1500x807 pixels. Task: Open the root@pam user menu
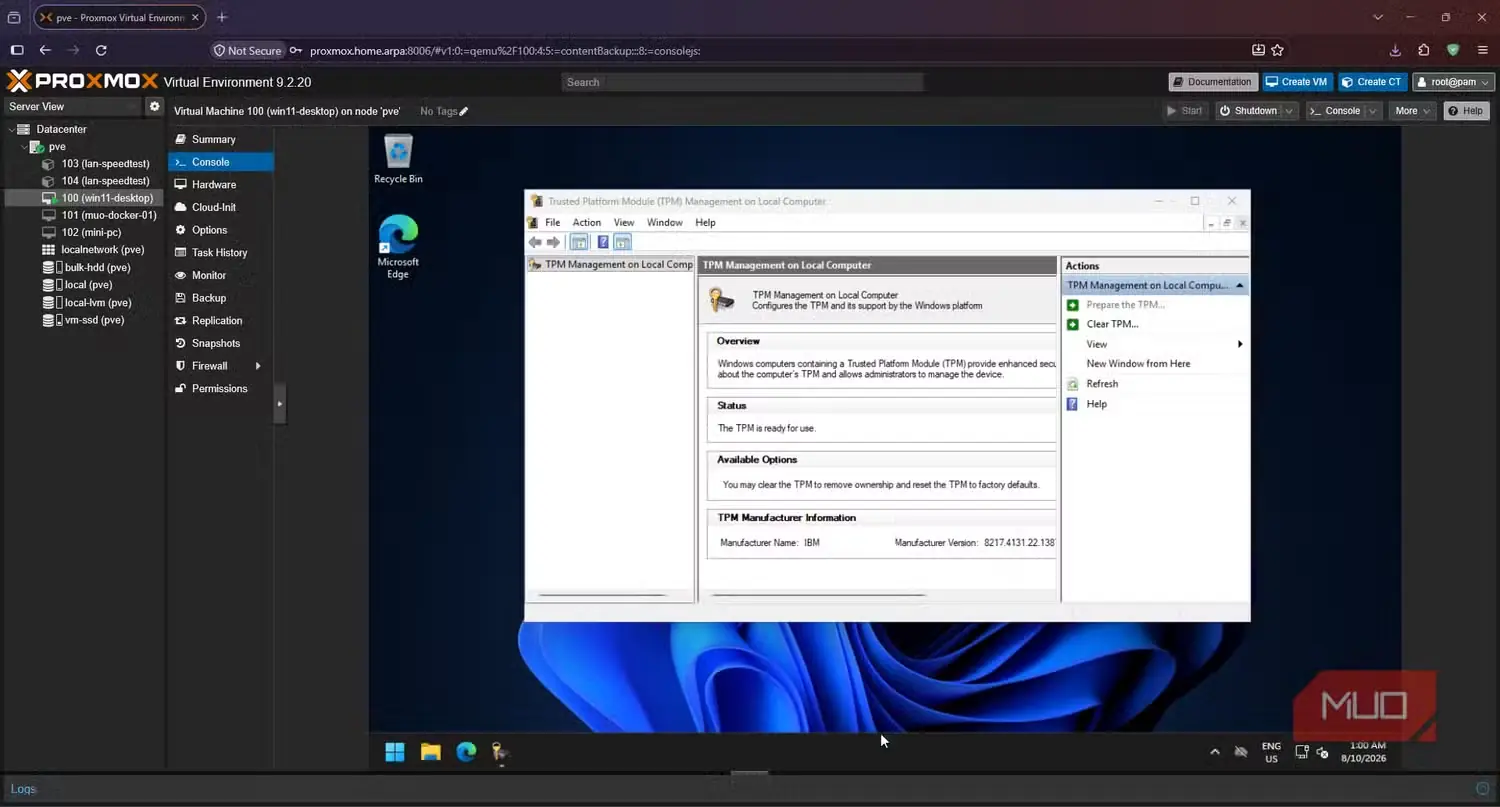pos(1454,82)
